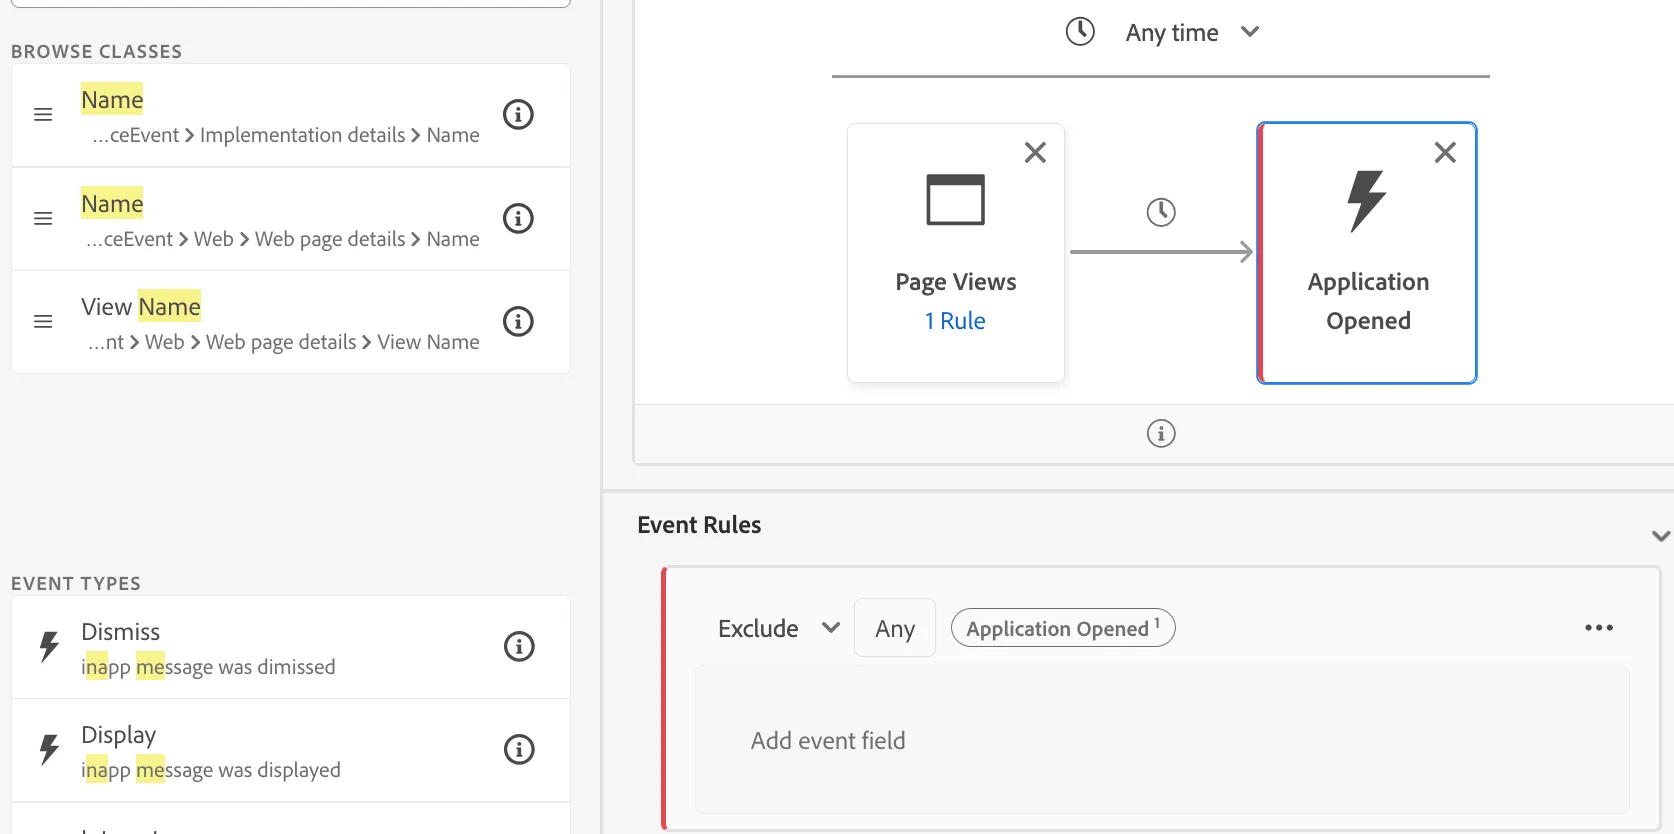
Task: Remove the Application Opened event card
Action: click(x=1445, y=152)
